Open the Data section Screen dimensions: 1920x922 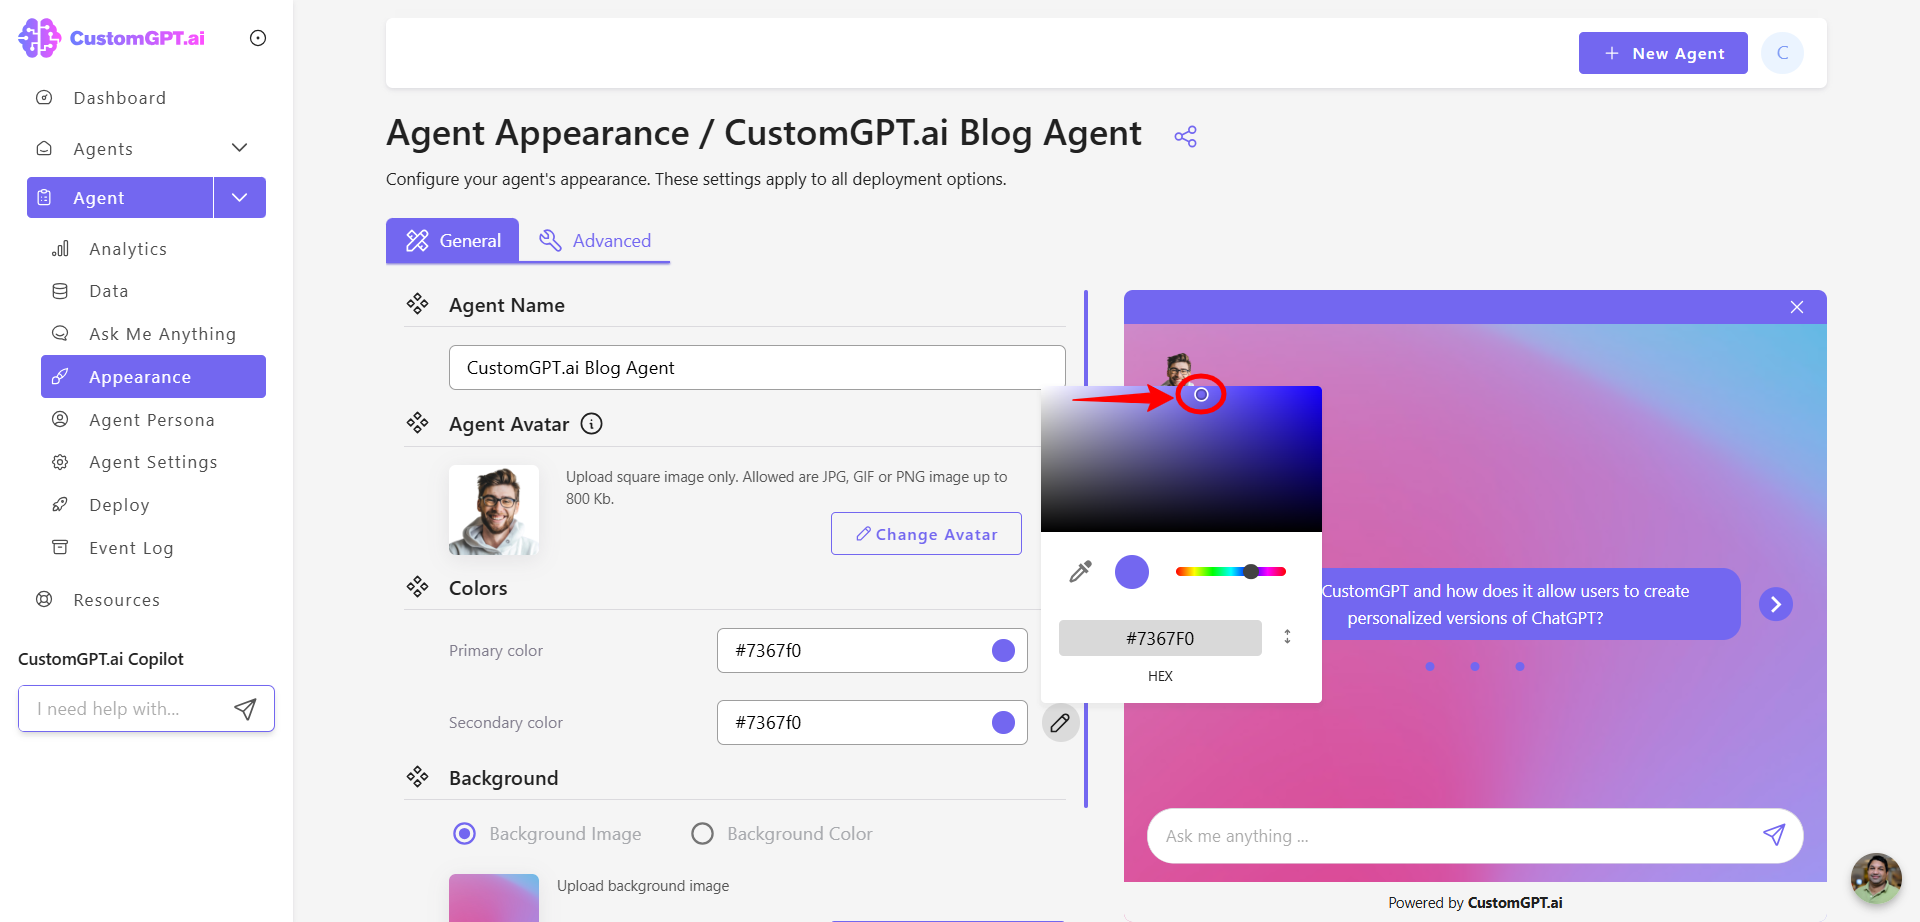[108, 291]
